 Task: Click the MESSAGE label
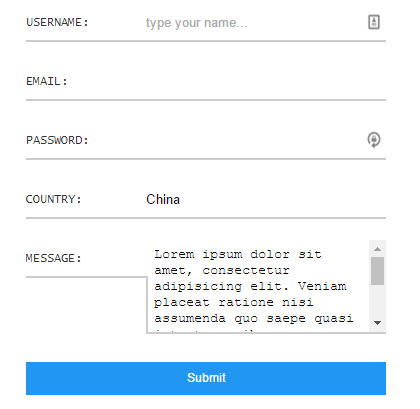click(x=53, y=258)
